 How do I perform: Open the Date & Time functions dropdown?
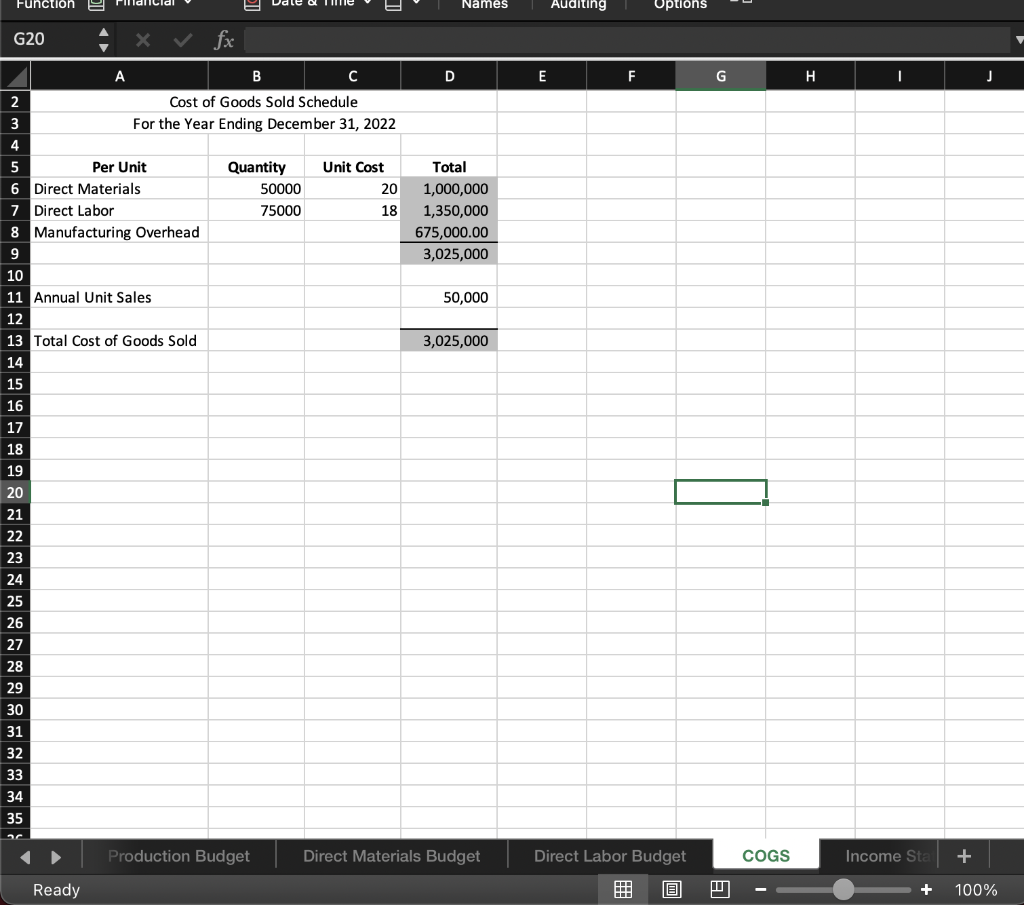(x=308, y=4)
